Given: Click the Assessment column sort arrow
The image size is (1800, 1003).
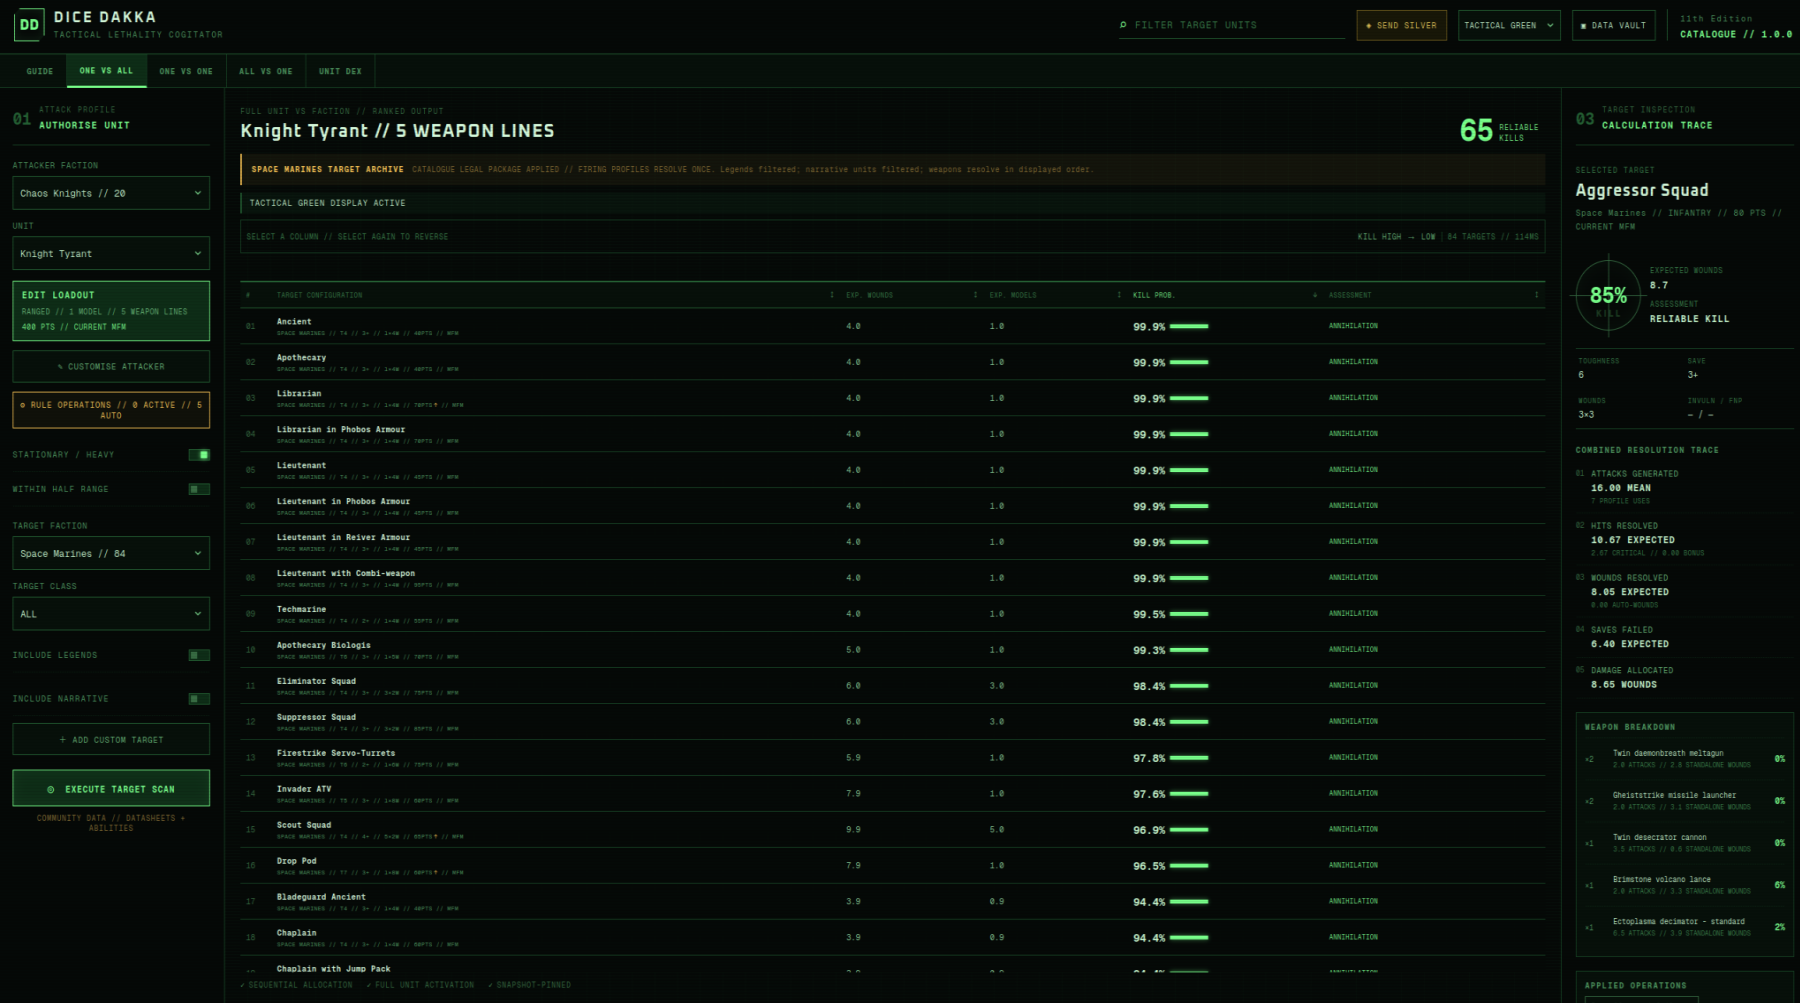Looking at the screenshot, I should pos(1537,295).
